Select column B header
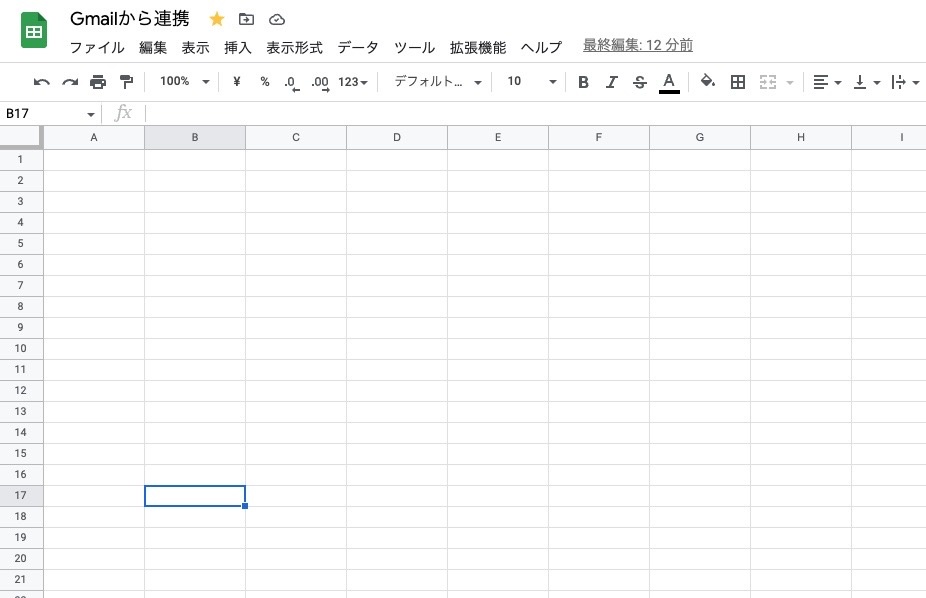 [195, 137]
